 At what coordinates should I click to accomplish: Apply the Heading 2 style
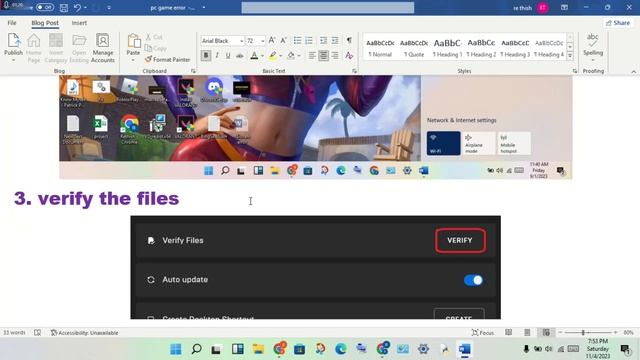[481, 48]
